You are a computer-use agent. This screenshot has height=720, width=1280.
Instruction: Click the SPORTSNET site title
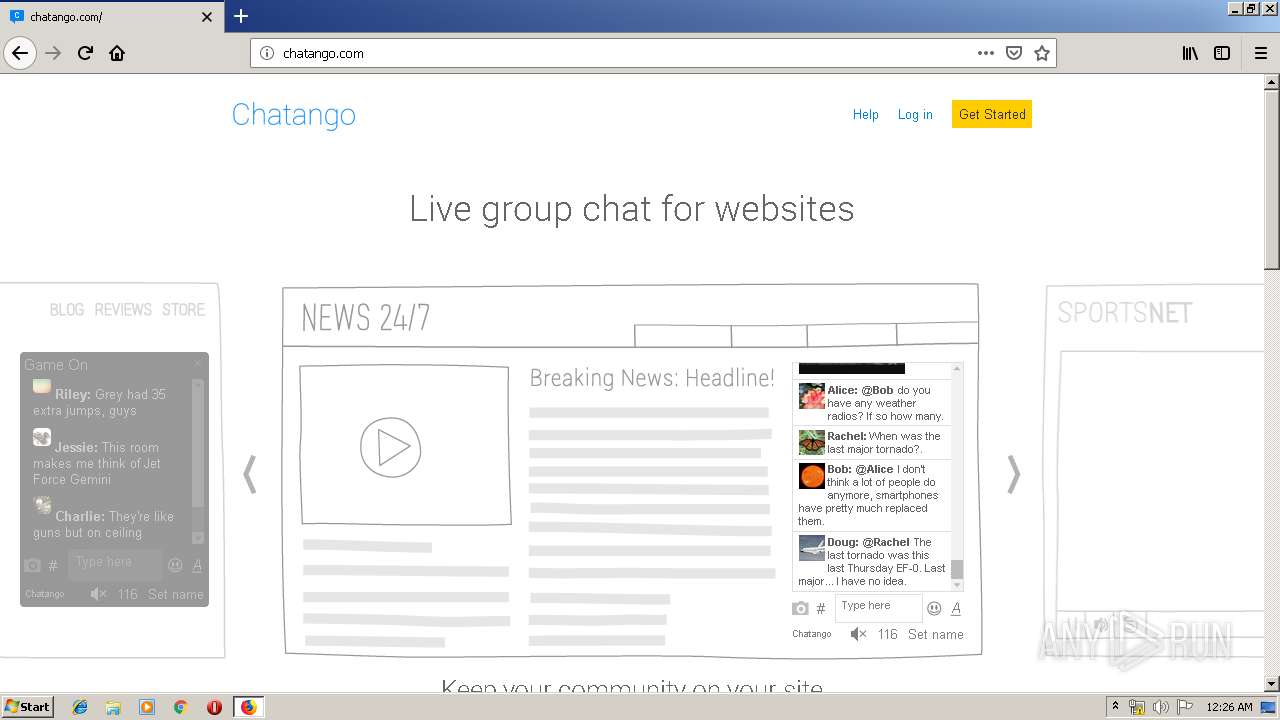[x=1125, y=313]
